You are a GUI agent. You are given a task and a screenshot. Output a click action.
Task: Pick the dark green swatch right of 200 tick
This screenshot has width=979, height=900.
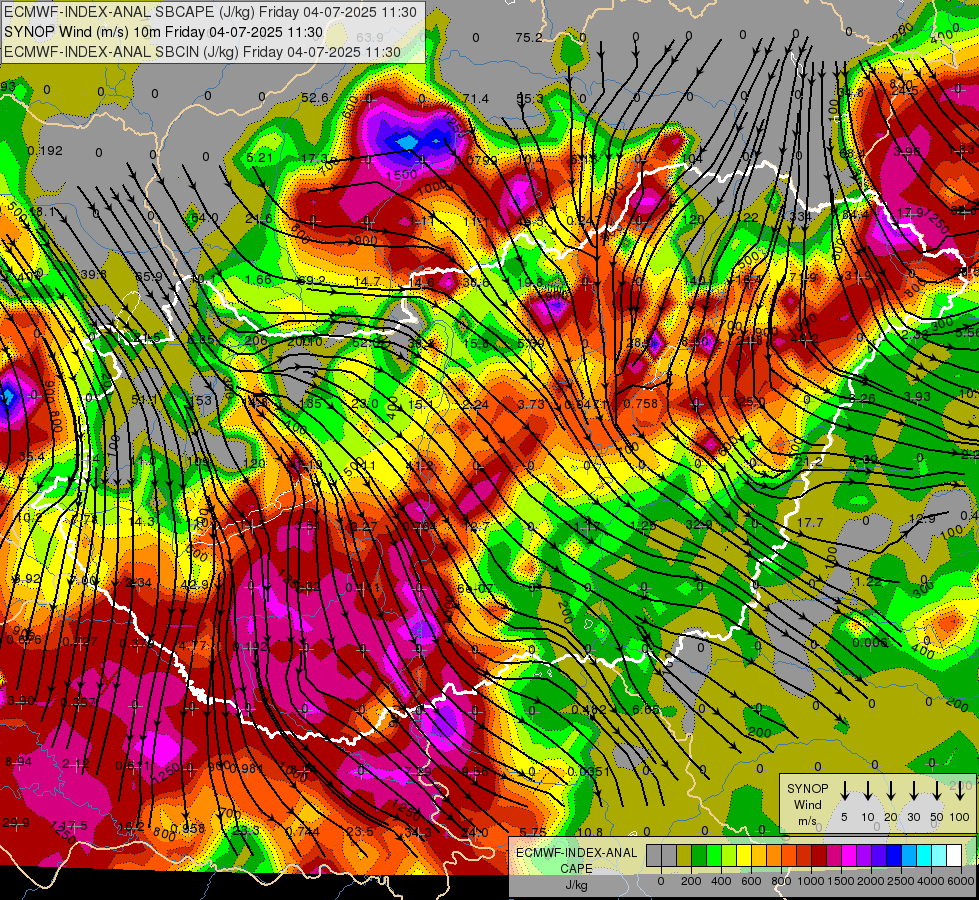(x=699, y=855)
